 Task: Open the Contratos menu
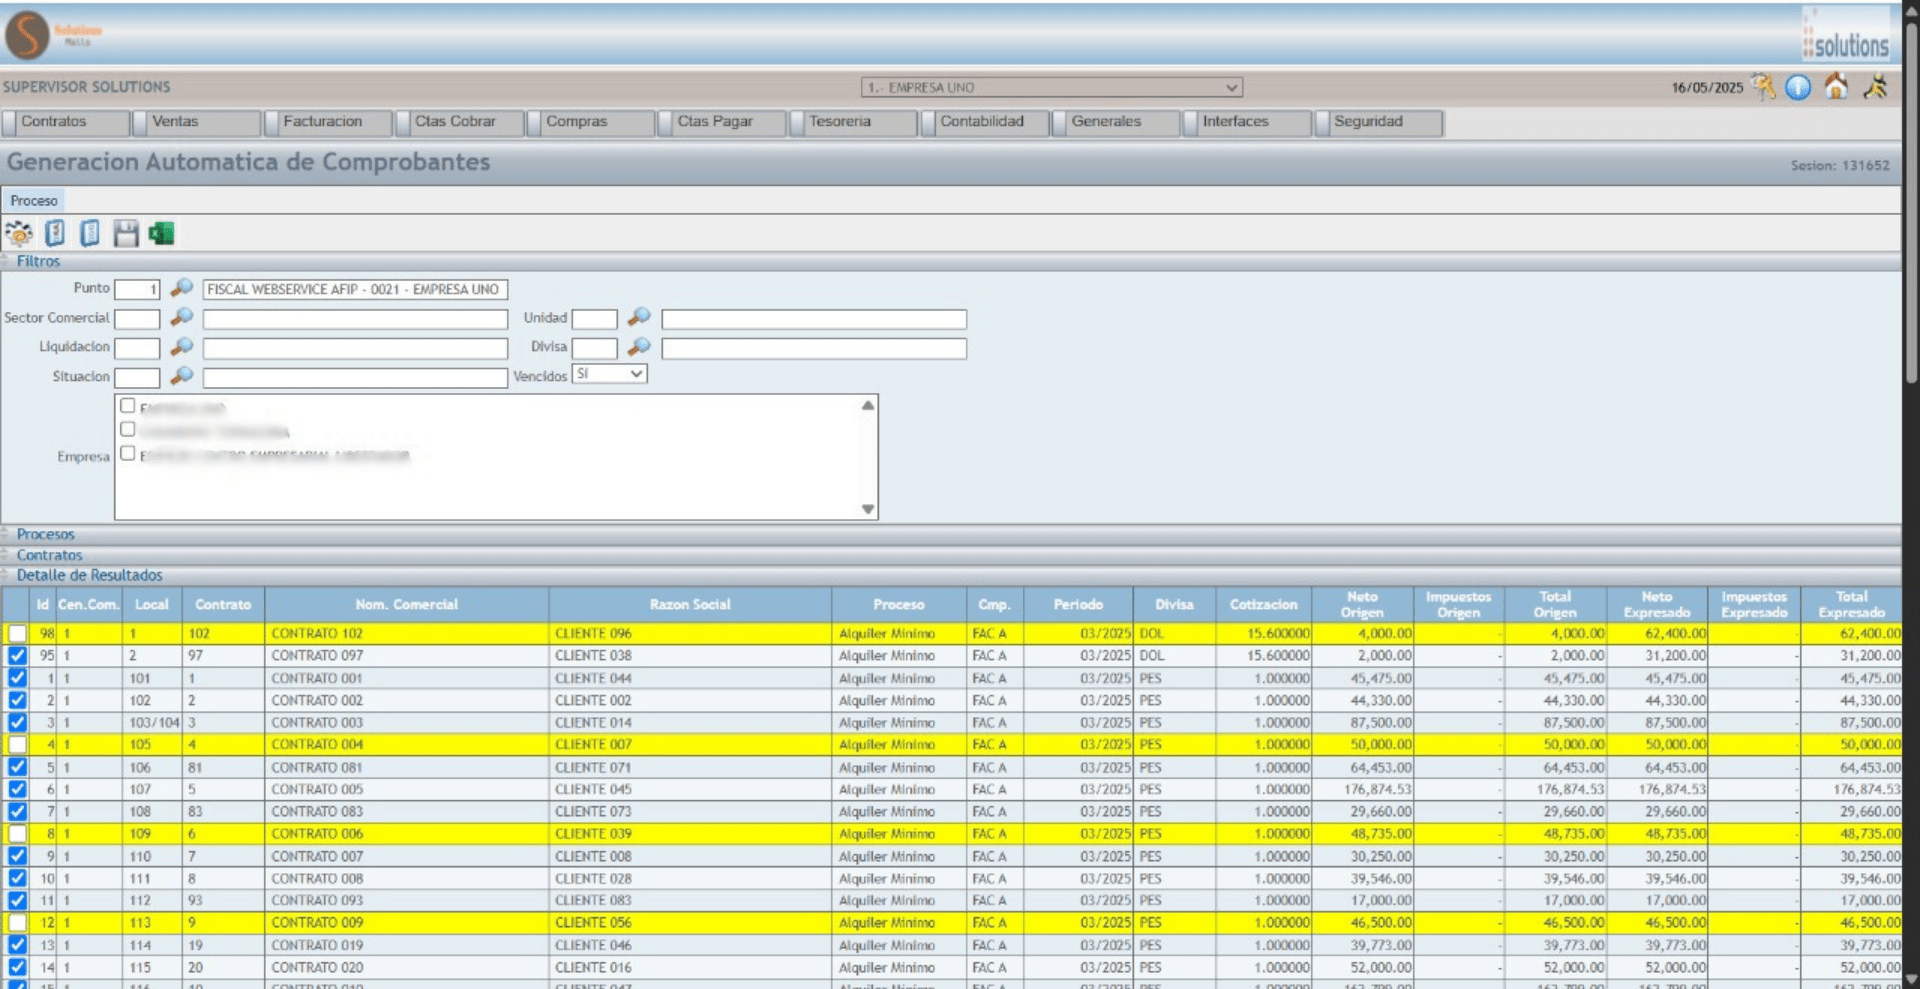(66, 122)
